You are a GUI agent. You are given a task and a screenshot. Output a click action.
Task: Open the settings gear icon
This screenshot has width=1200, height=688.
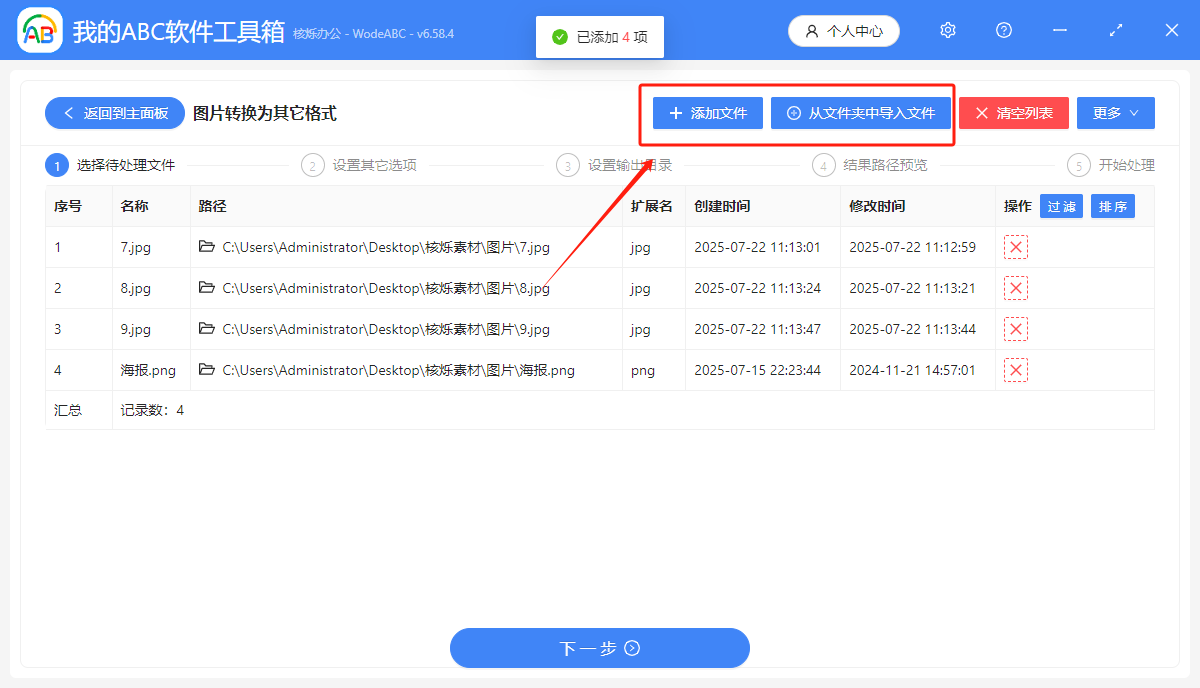click(947, 30)
